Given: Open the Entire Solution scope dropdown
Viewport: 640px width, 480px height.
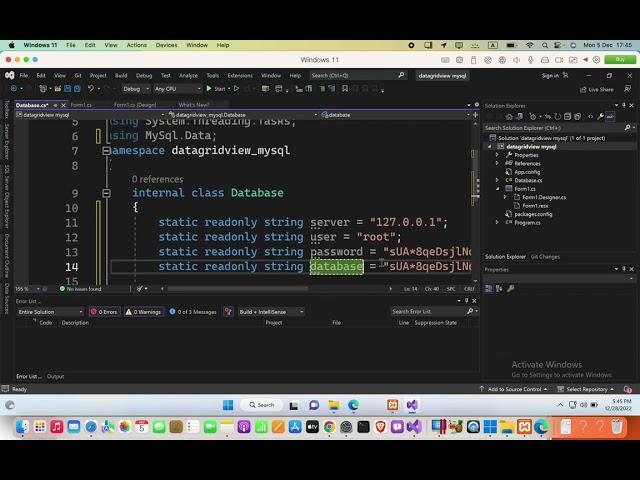Looking at the screenshot, I should pyautogui.click(x=50, y=312).
